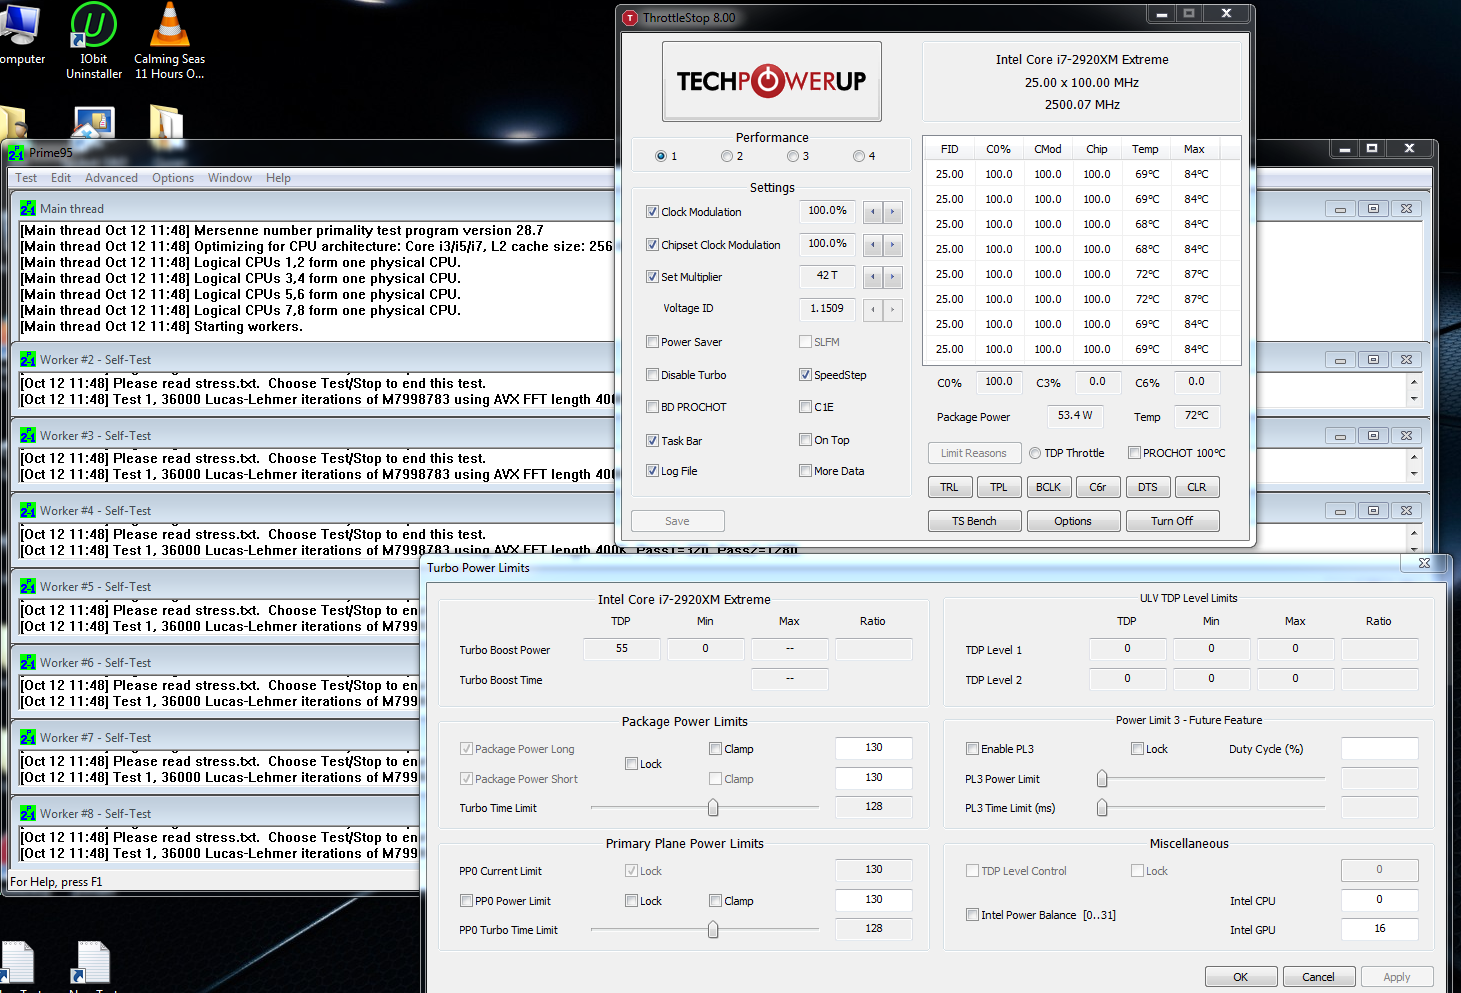Select performance profile 4
Screen dimensions: 1461x993
(859, 156)
